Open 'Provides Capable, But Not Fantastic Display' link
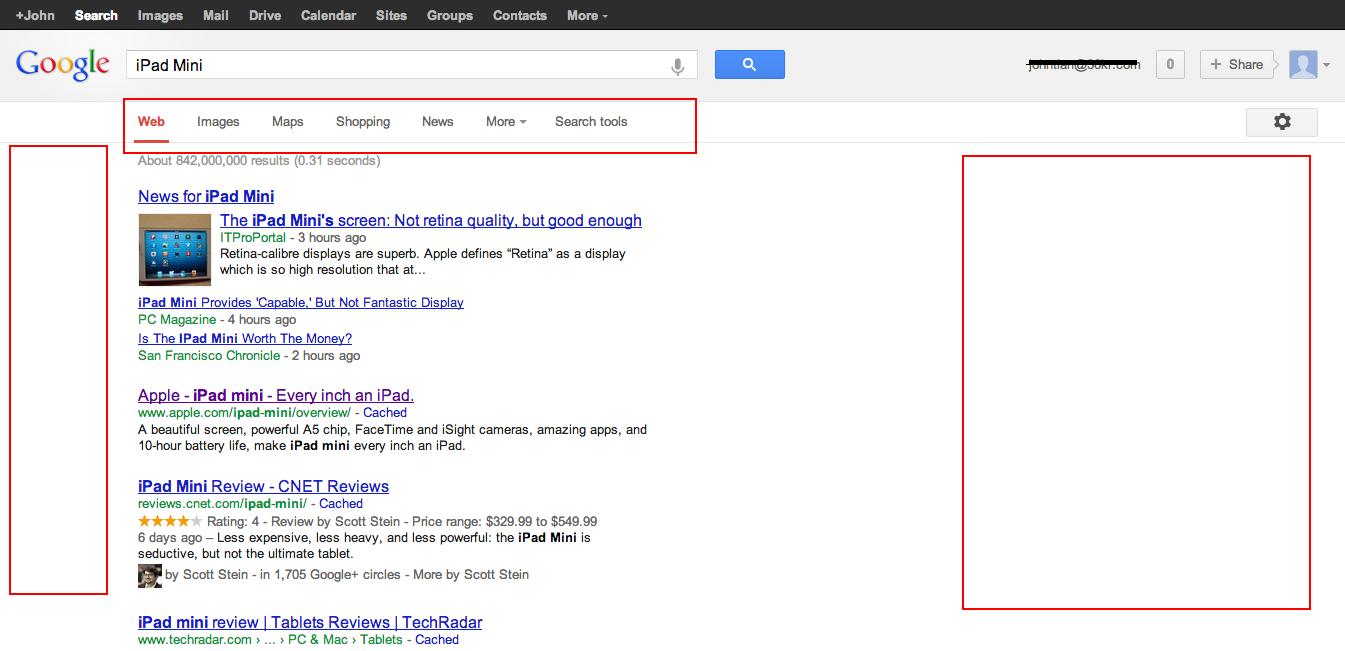 [301, 302]
